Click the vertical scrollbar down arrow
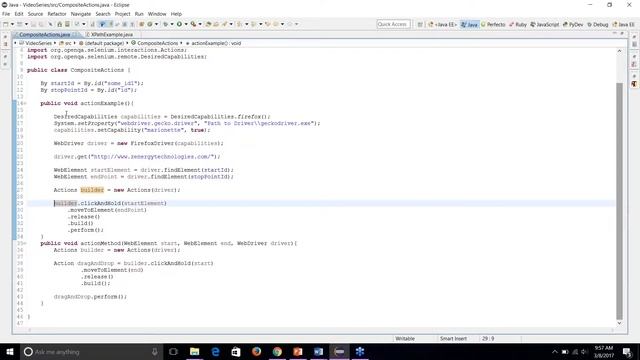 [x=620, y=323]
